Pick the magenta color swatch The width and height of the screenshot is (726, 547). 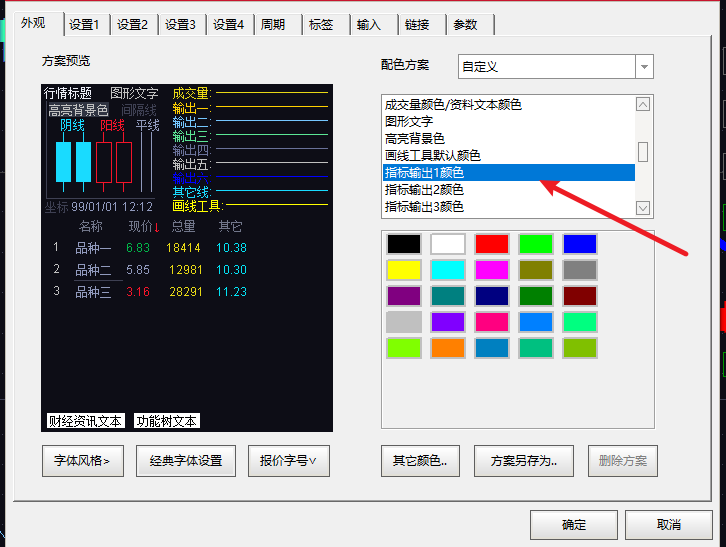coord(492,270)
